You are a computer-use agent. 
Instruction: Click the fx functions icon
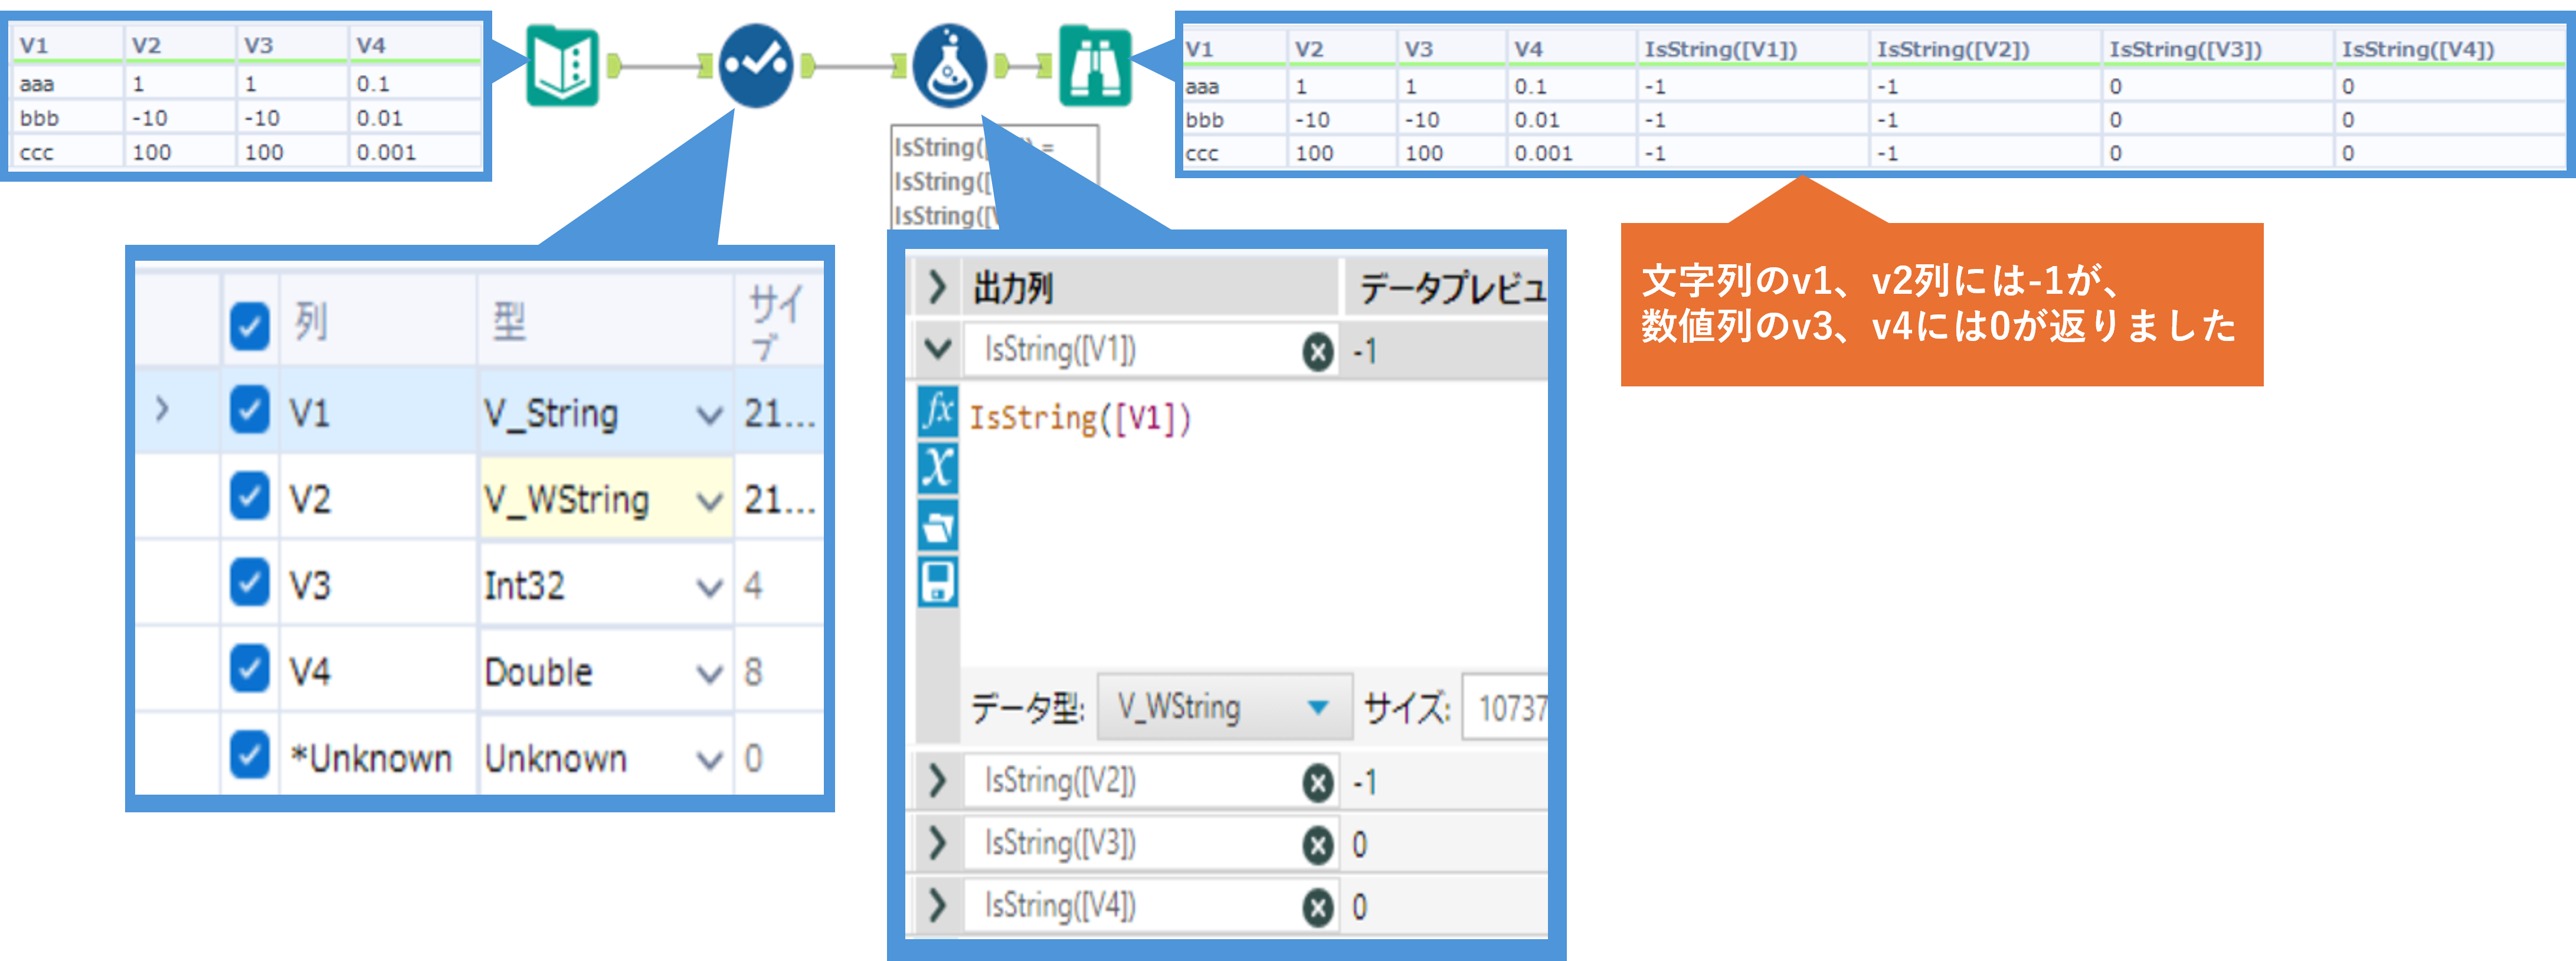[938, 410]
